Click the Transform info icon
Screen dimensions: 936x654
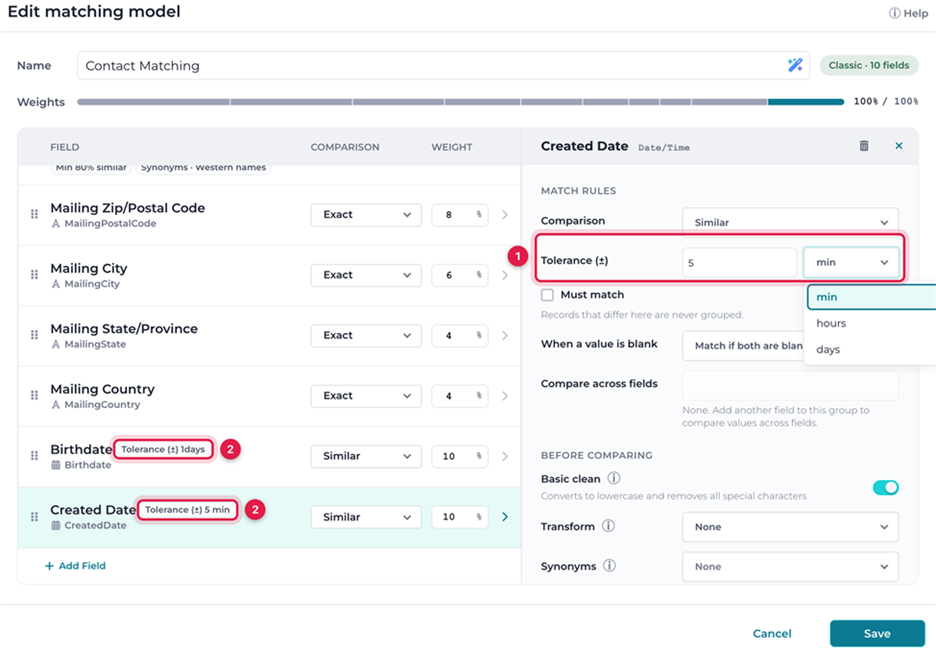[608, 526]
